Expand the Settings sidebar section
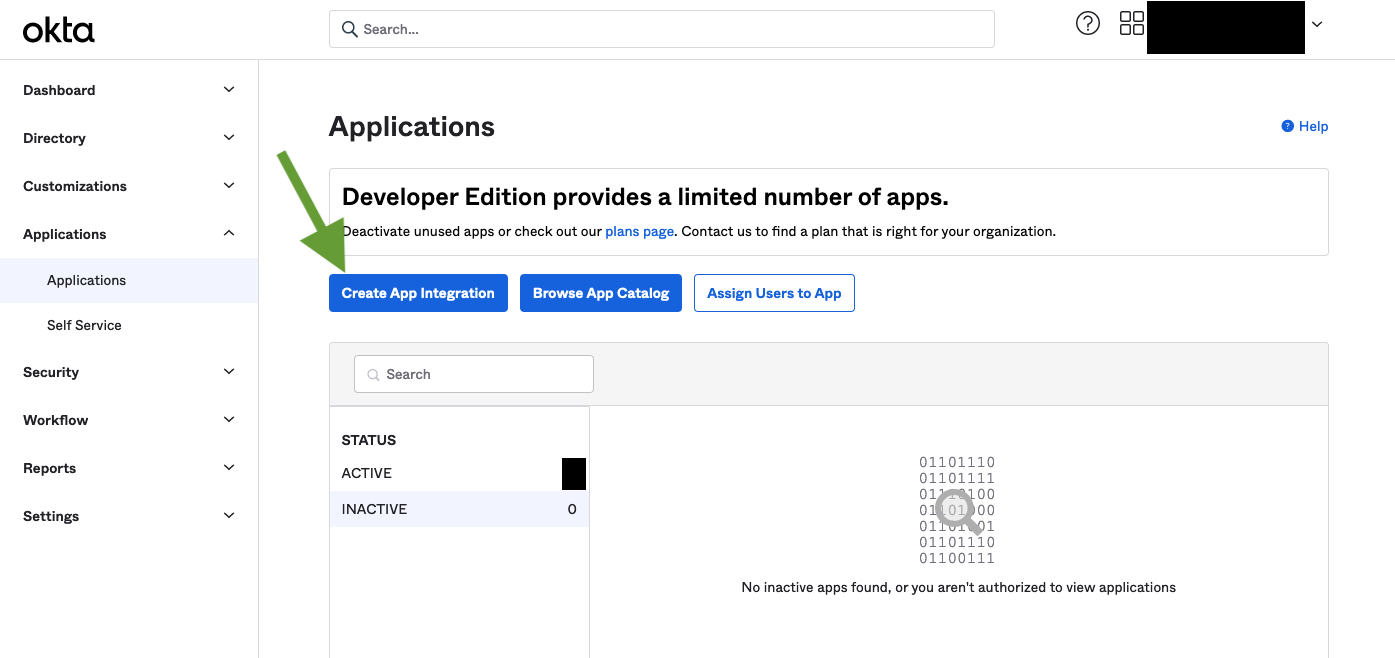The width and height of the screenshot is (1395, 658). (229, 516)
